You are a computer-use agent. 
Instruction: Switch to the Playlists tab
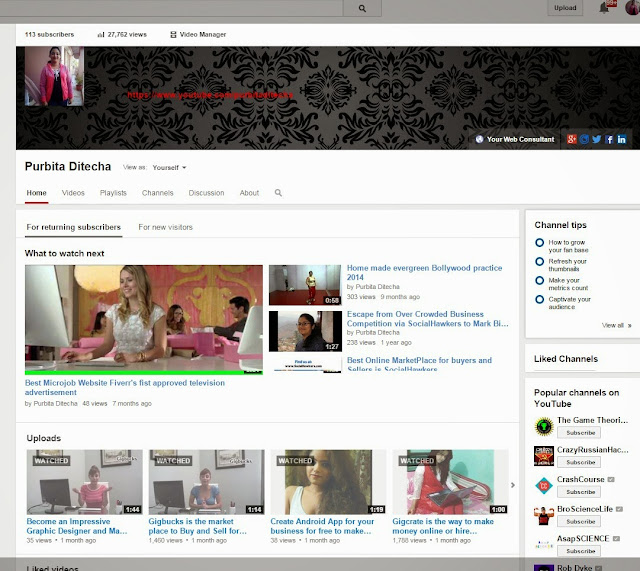point(113,193)
